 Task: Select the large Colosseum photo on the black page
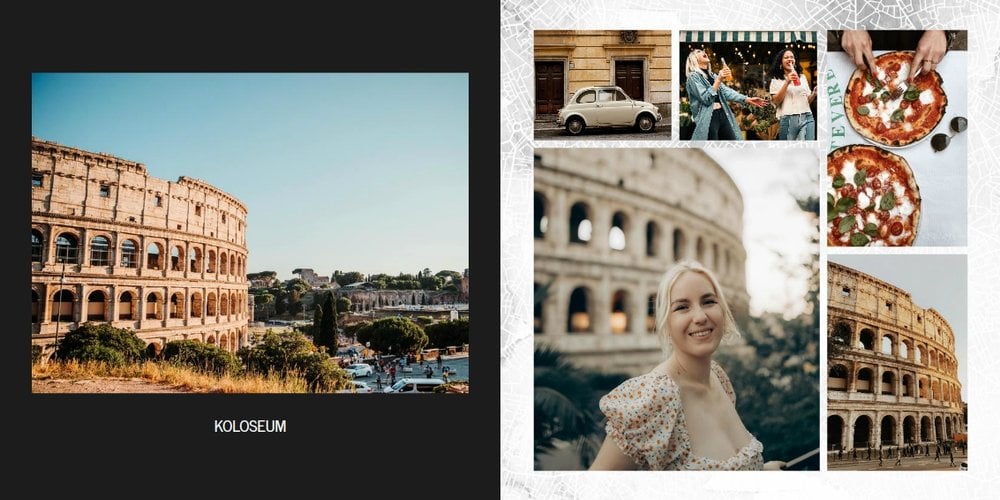point(250,232)
